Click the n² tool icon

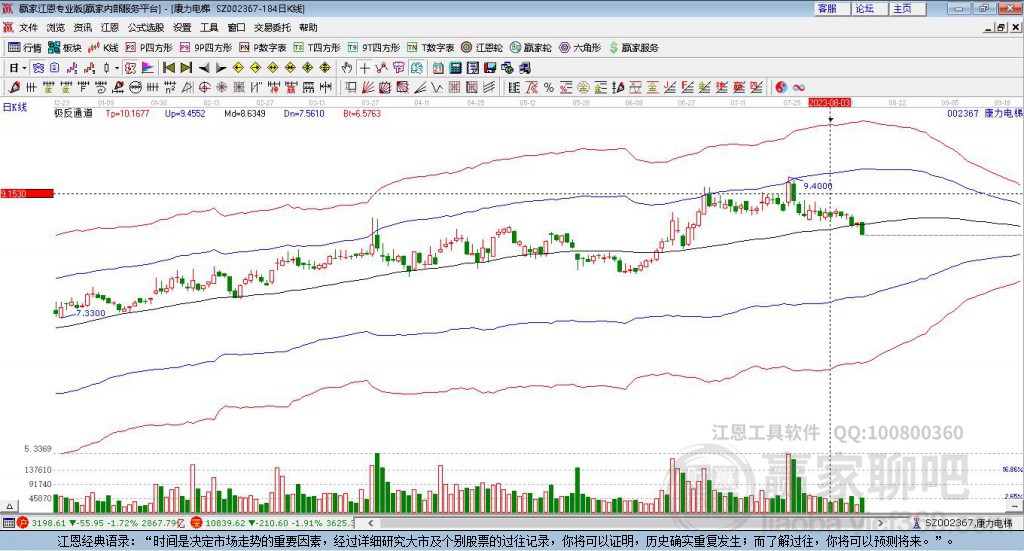pyautogui.click(x=170, y=87)
